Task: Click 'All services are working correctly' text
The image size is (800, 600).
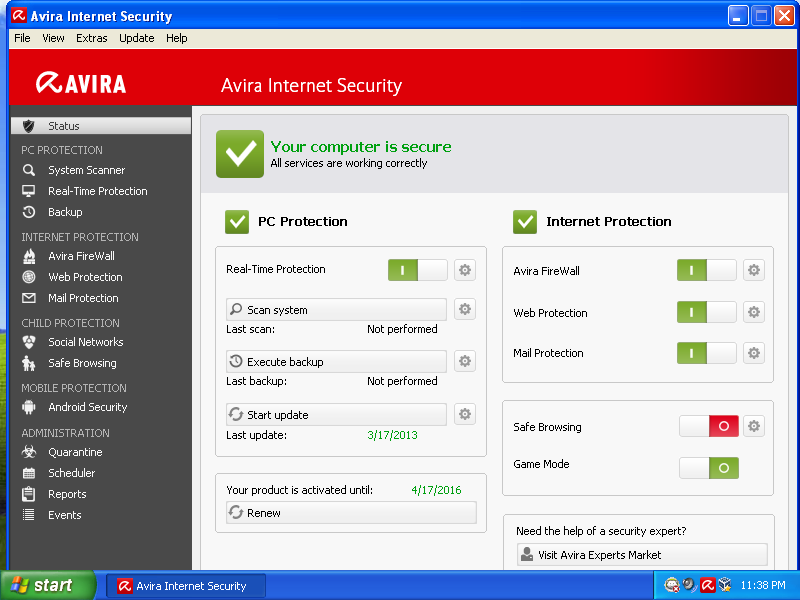Action: tap(348, 163)
